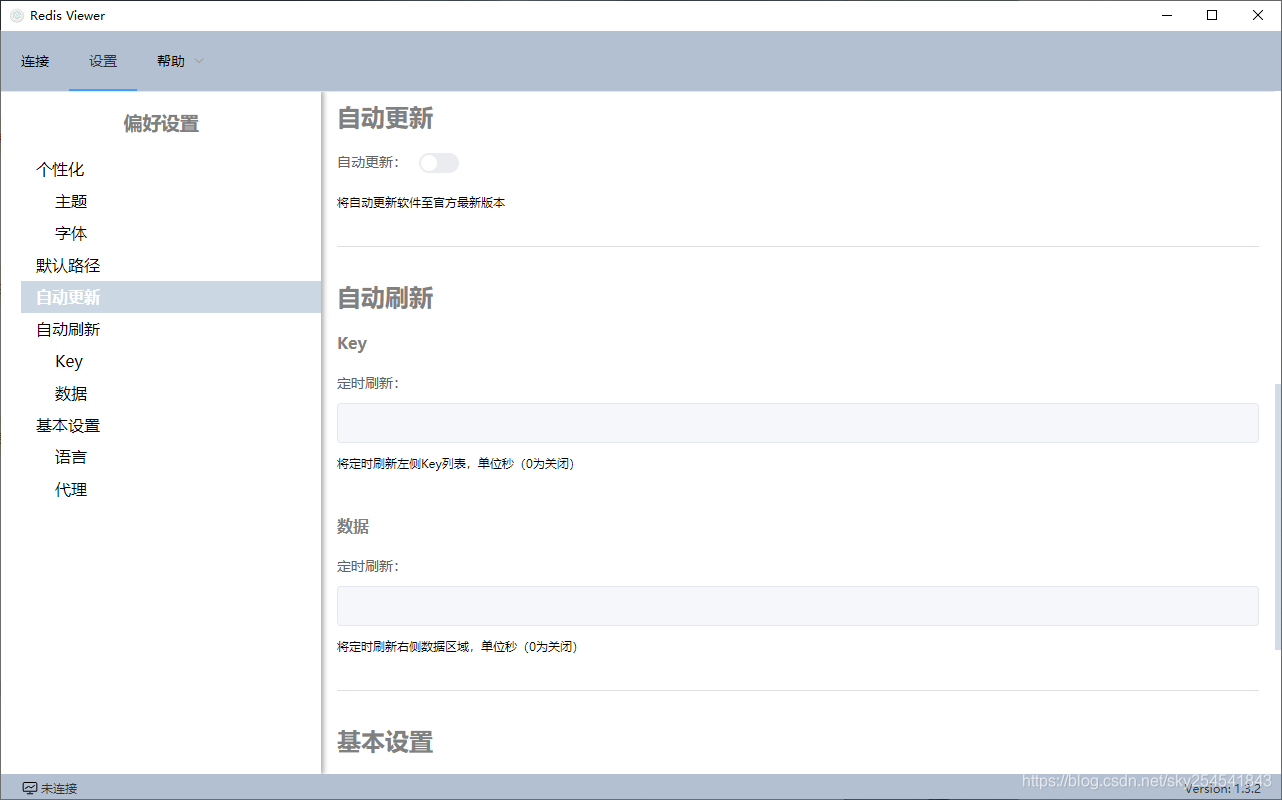The height and width of the screenshot is (800, 1282).
Task: Close the Redis Viewer window
Action: (x=1258, y=15)
